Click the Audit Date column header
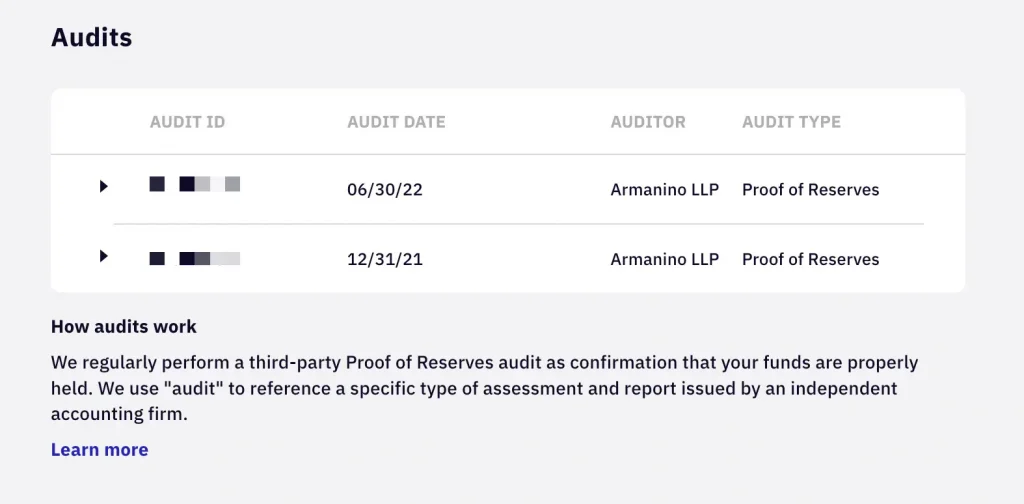The width and height of the screenshot is (1024, 504). pyautogui.click(x=396, y=122)
